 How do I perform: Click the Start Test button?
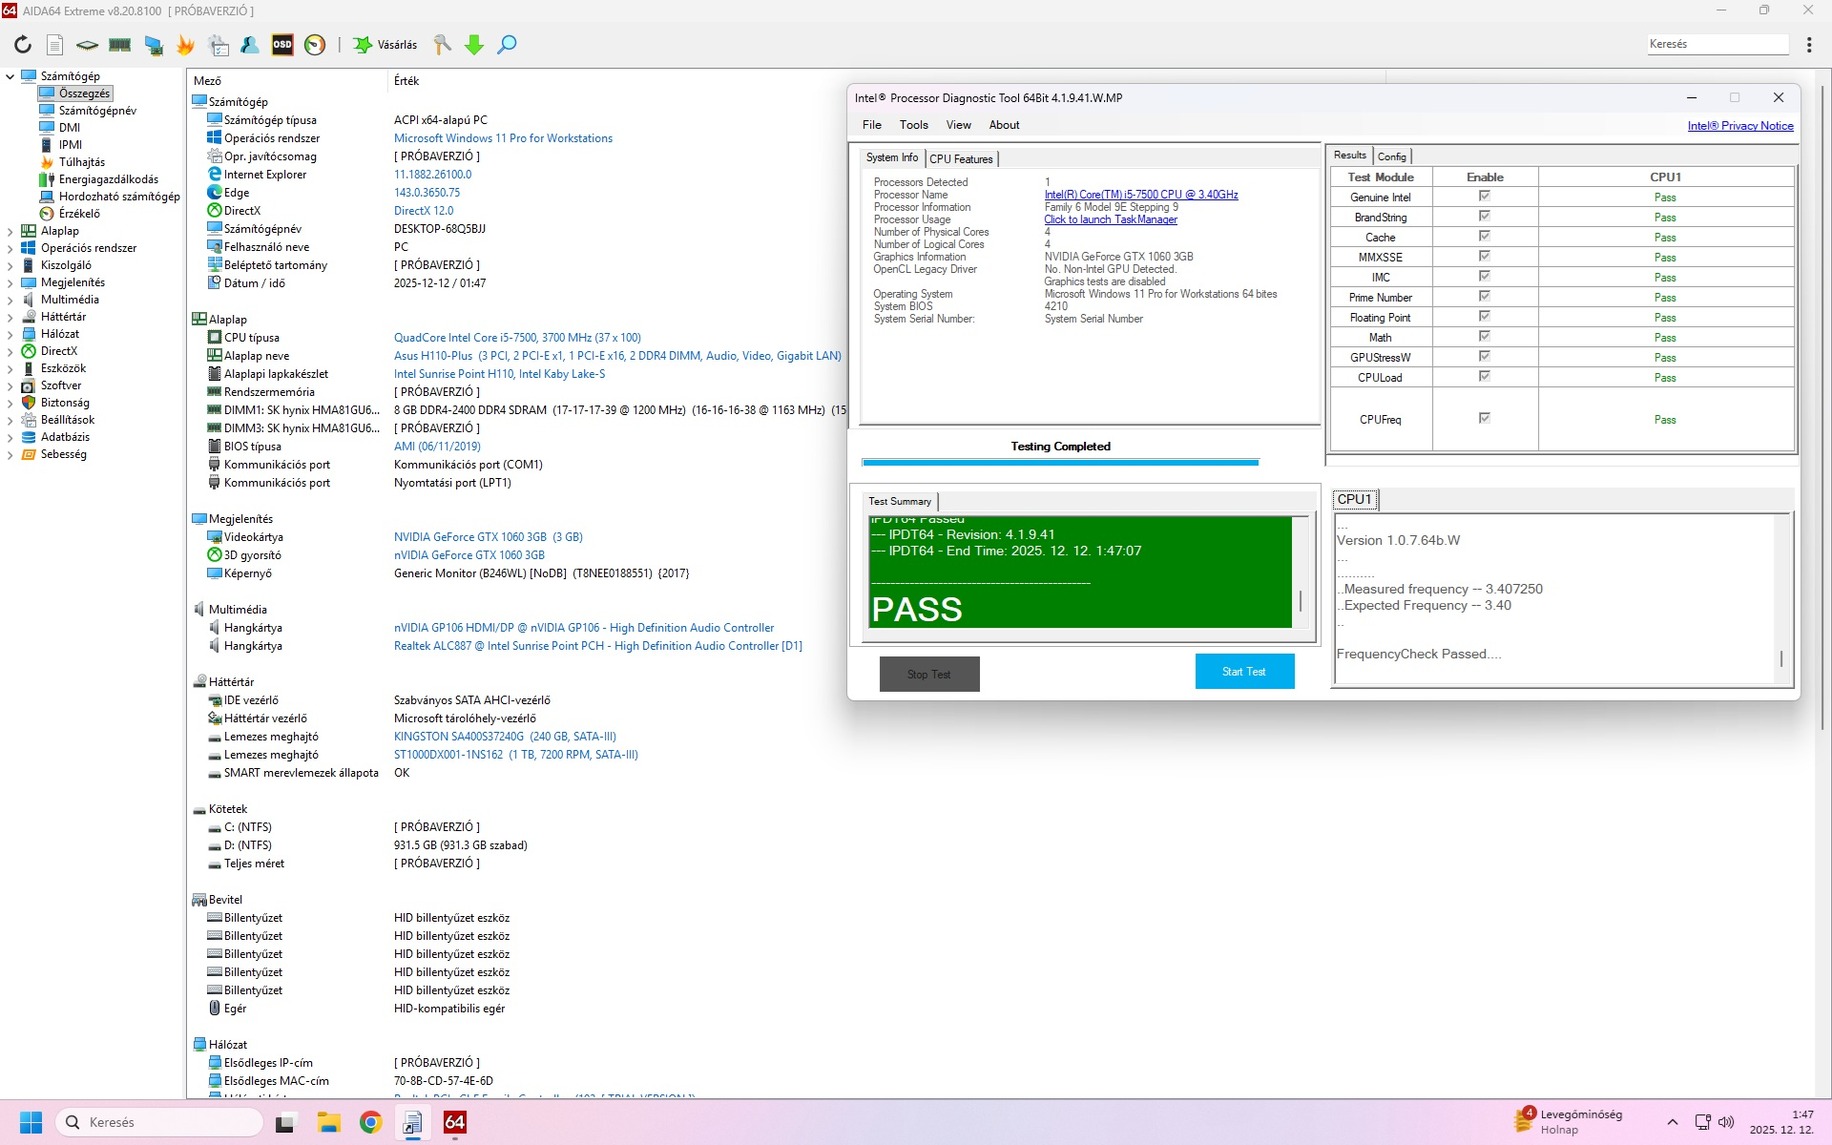pyautogui.click(x=1244, y=671)
